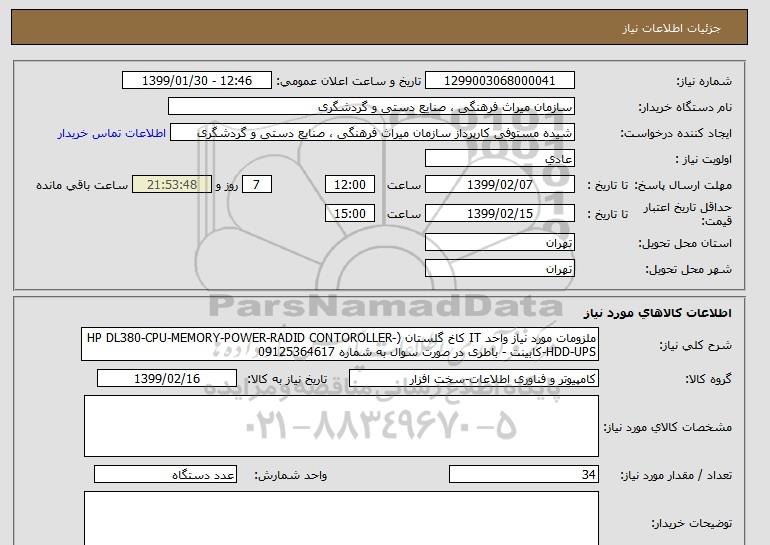Select the request creator field
770x545 pixels.
(x=372, y=133)
